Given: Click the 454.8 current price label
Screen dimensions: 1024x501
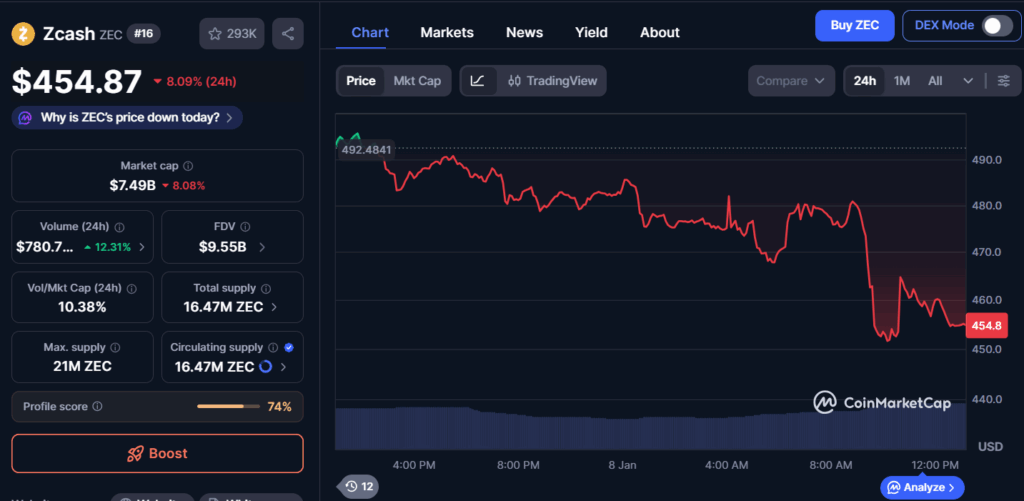Looking at the screenshot, I should tap(985, 325).
